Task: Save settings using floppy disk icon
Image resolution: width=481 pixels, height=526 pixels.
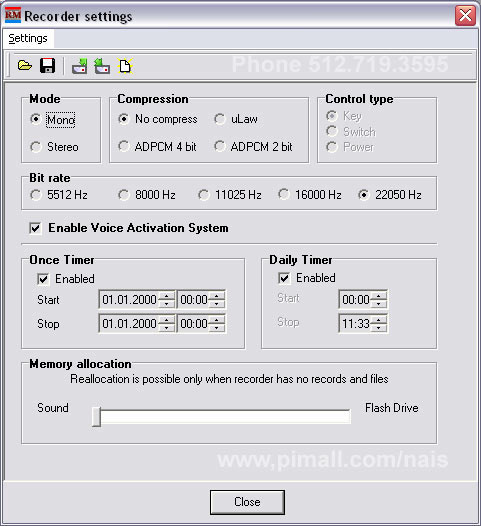Action: 47,65
